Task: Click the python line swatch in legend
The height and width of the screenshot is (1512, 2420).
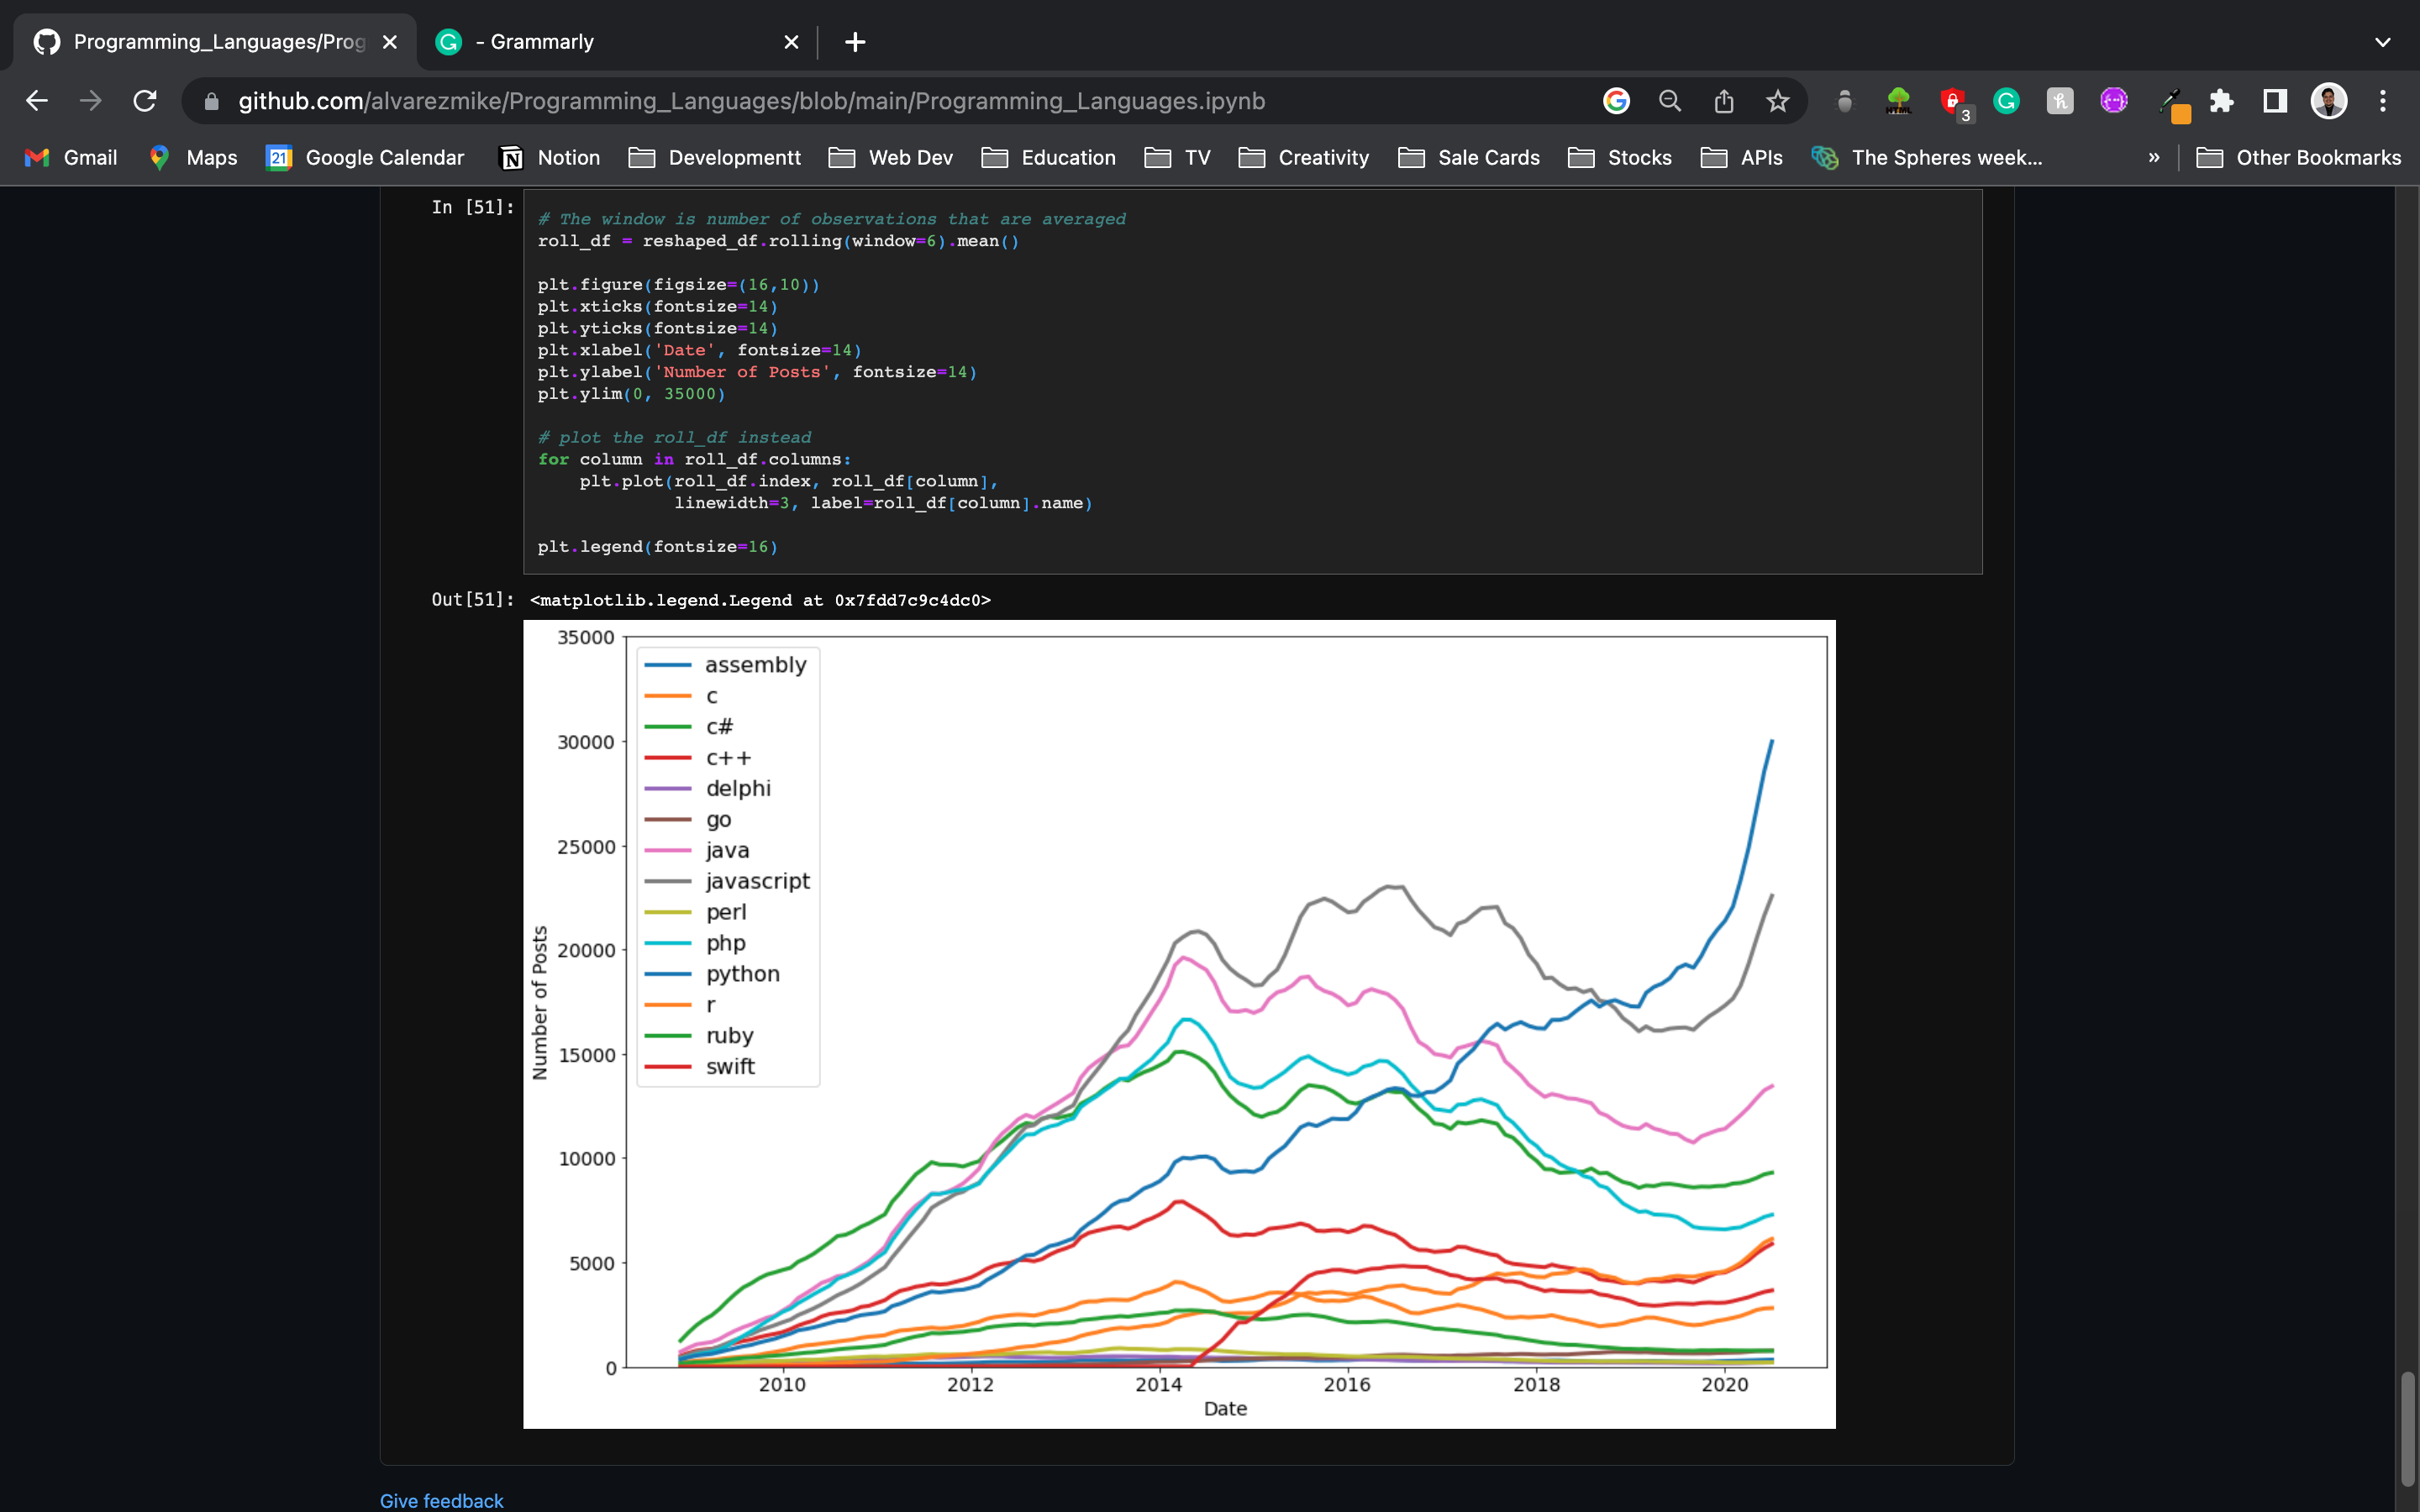Action: pos(668,974)
